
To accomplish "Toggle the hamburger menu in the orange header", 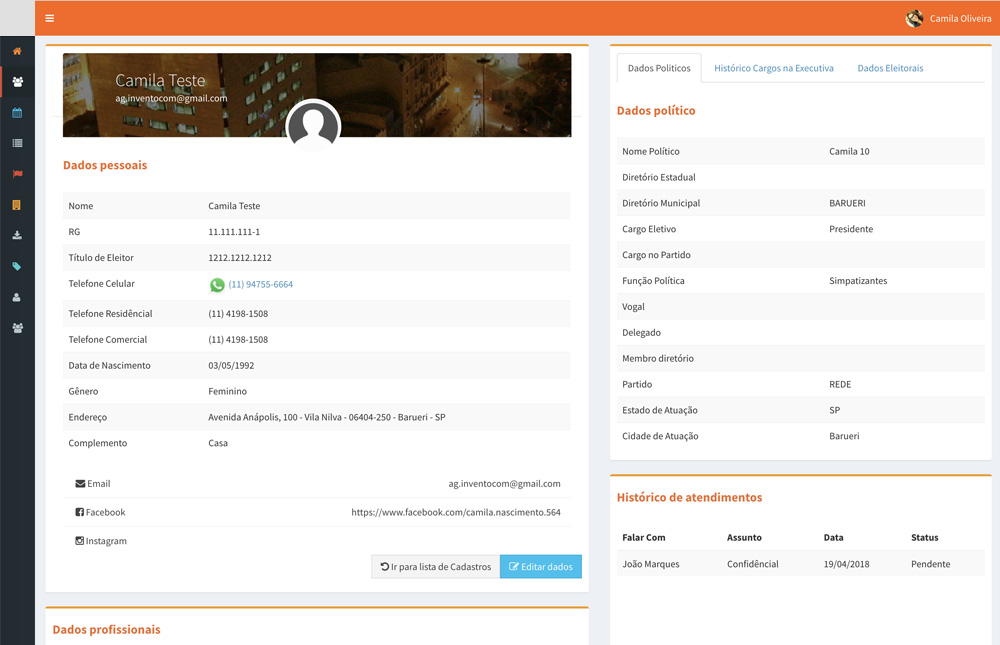I will click(x=50, y=19).
